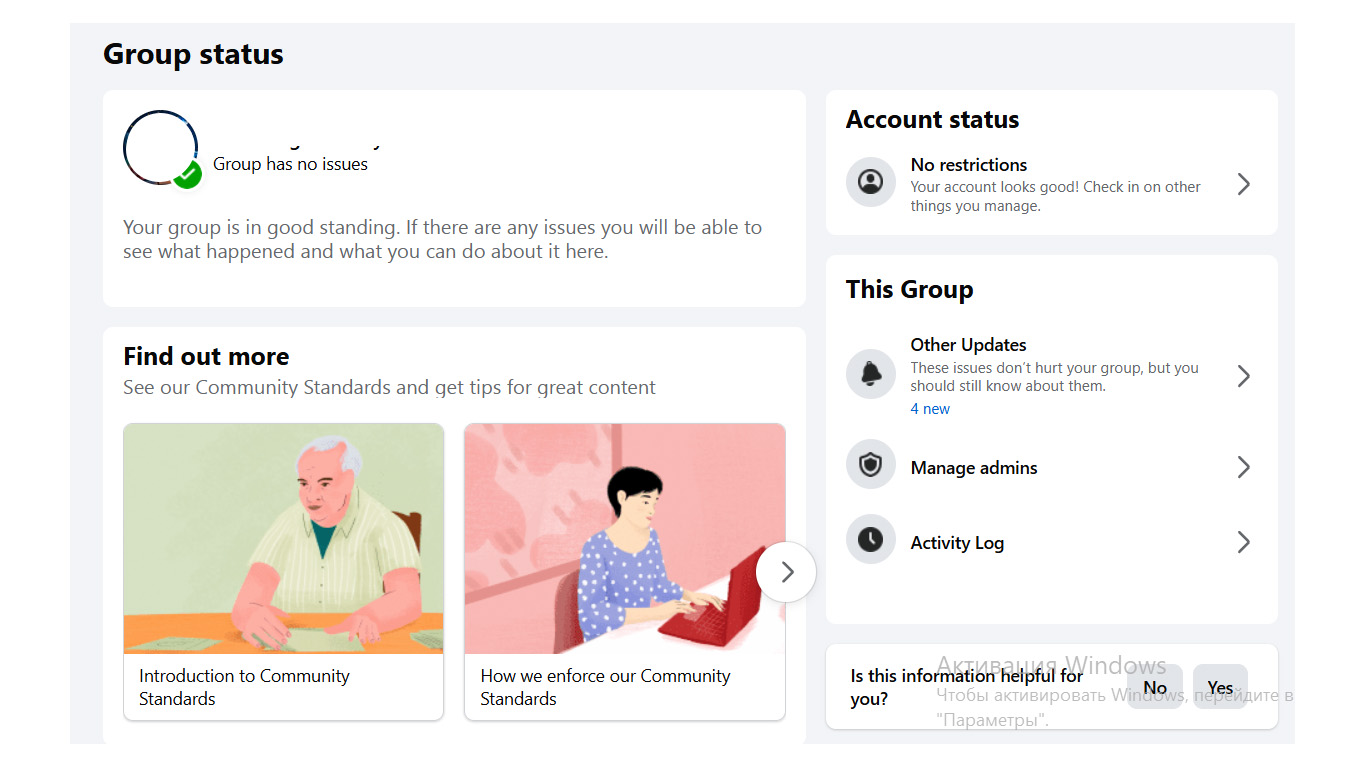
Task: Click the green checkmark status badge
Action: coord(187,173)
